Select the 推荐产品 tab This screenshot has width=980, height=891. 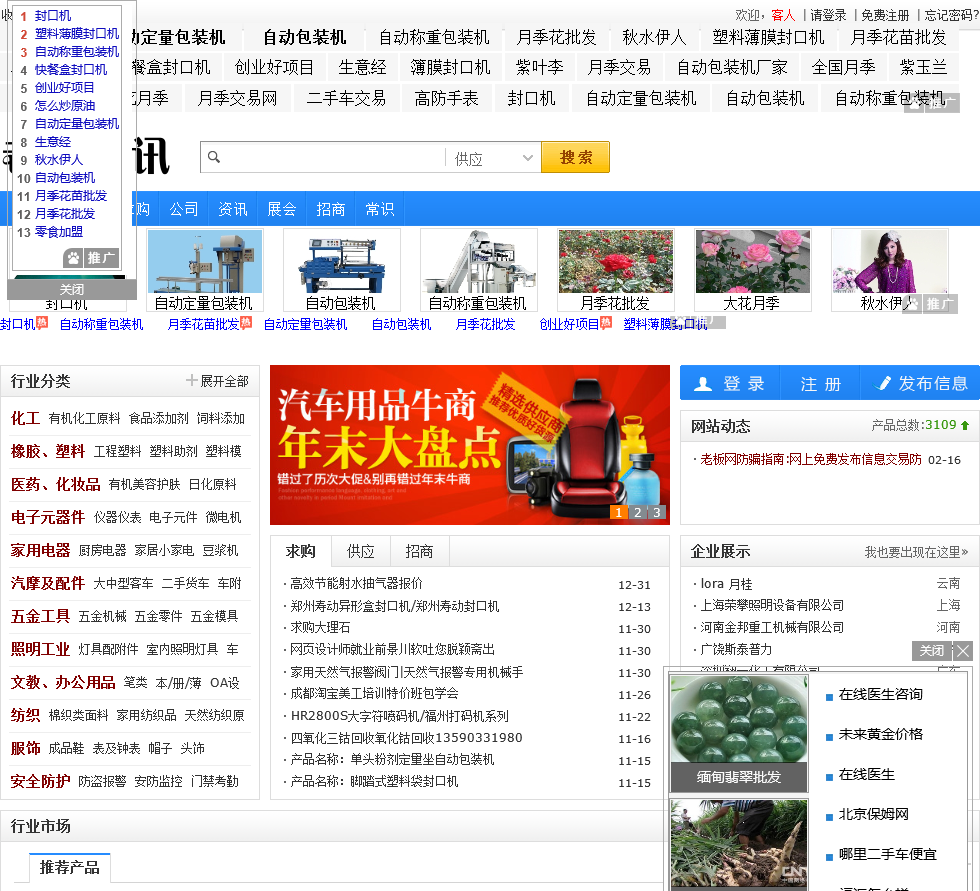pos(69,867)
